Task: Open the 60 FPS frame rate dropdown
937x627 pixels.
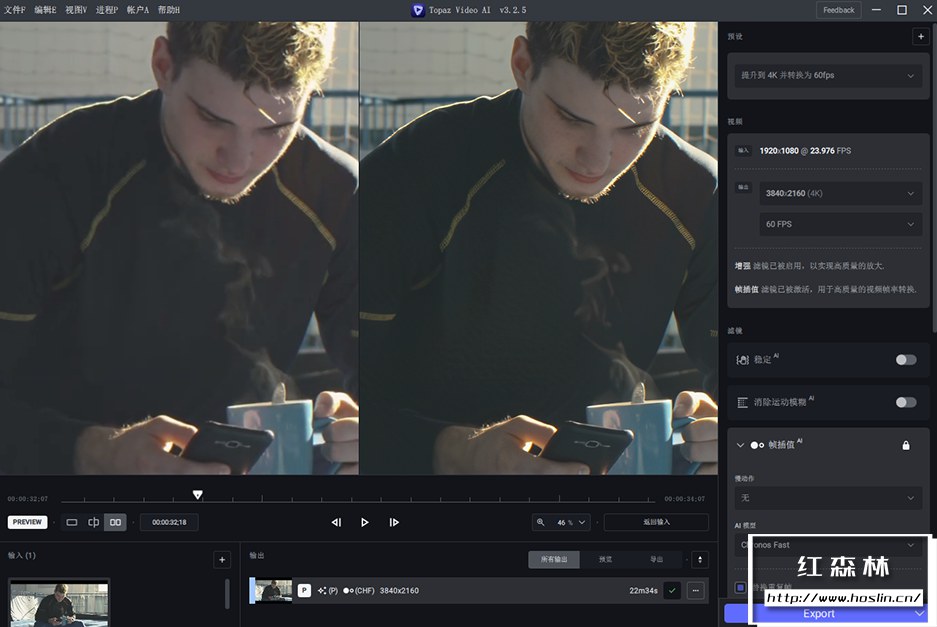Action: coord(840,224)
